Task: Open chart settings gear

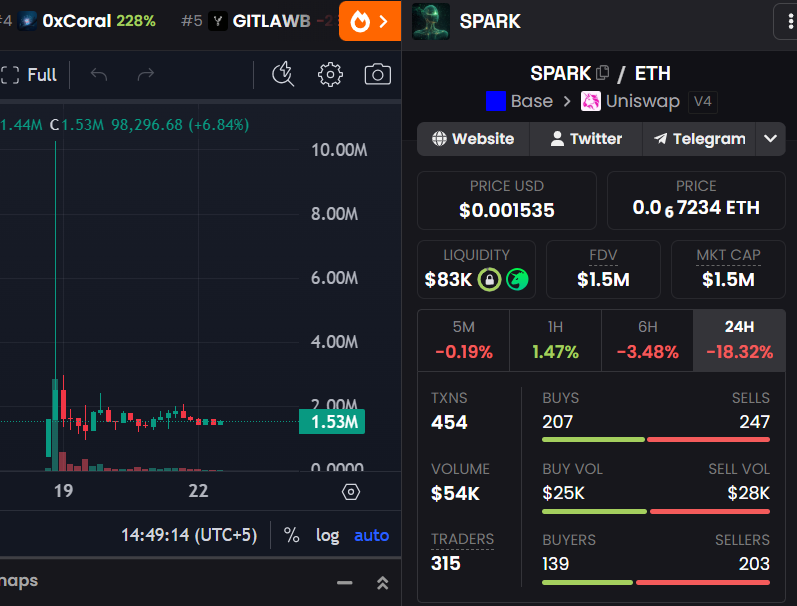Action: point(330,75)
